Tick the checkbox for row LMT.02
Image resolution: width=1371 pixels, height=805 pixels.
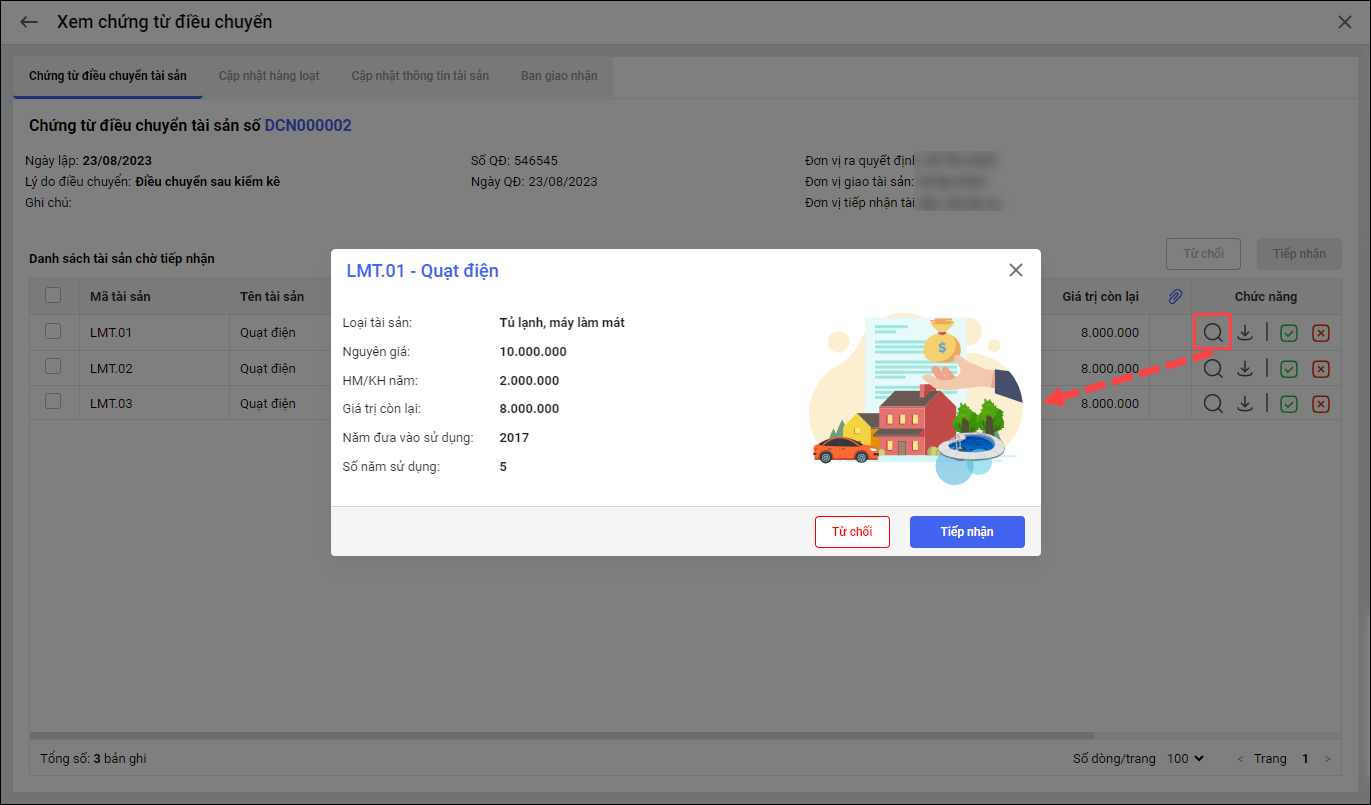coord(54,367)
